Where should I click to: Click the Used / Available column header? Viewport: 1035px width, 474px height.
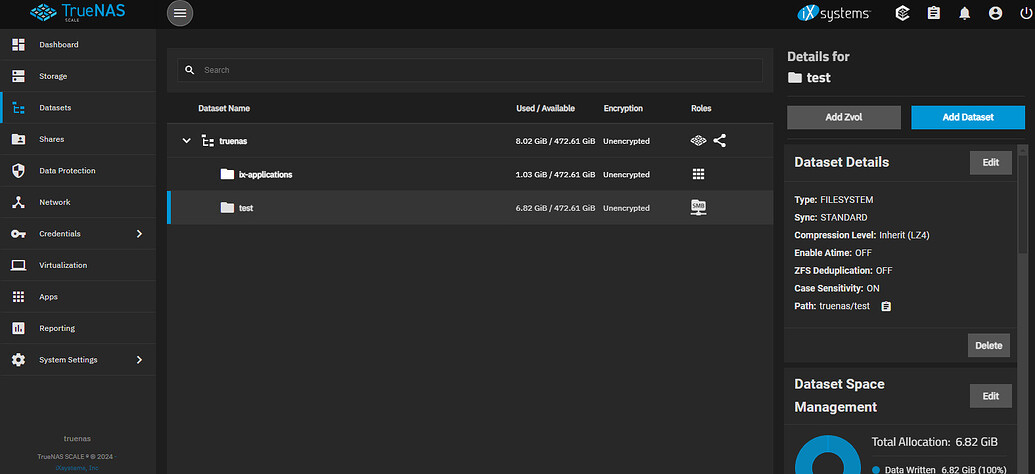coord(545,108)
